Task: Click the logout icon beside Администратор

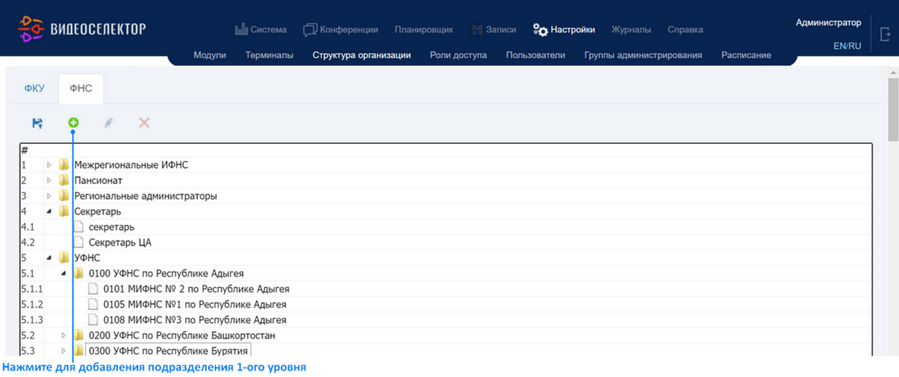Action: (885, 34)
